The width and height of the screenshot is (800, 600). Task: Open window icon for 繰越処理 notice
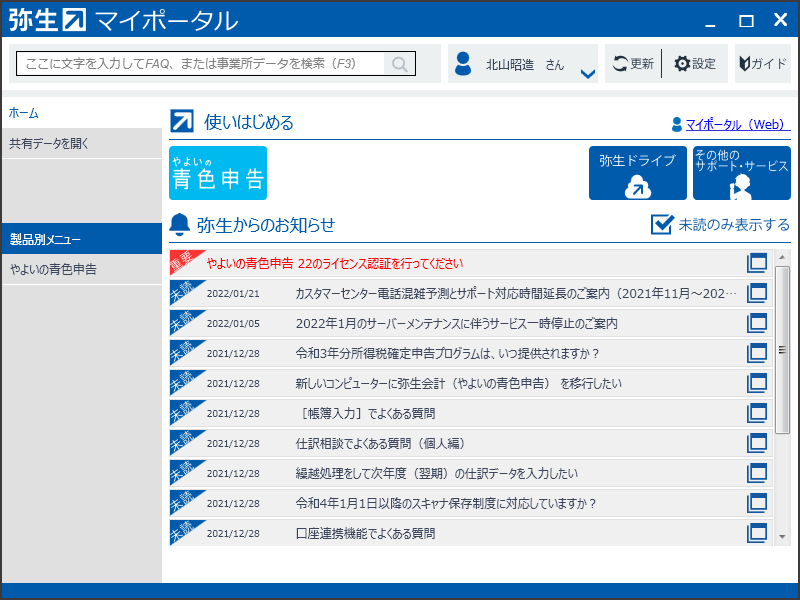pos(757,473)
